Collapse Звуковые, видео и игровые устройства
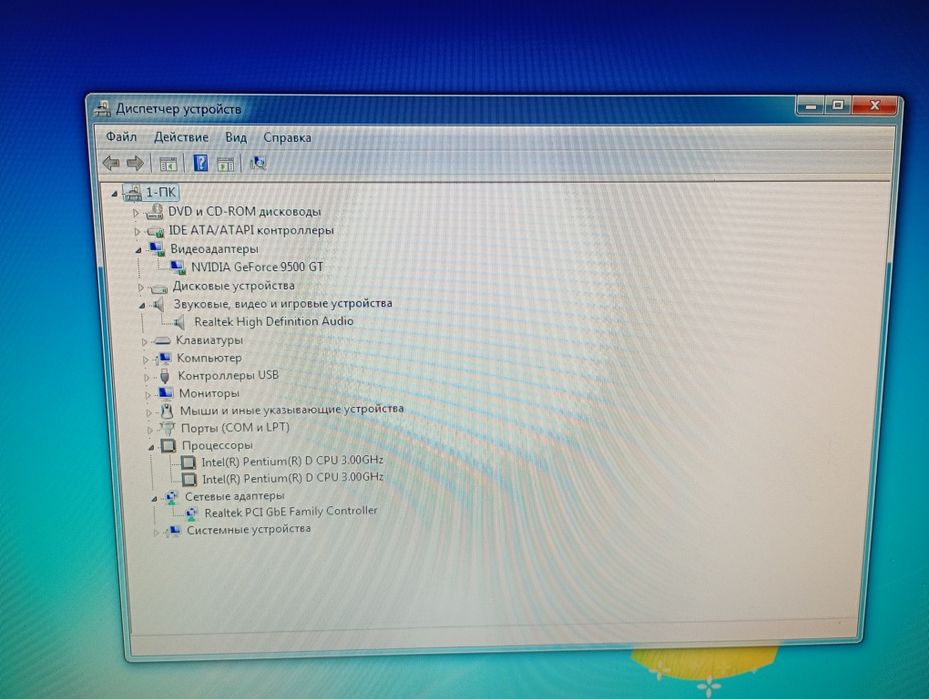Image resolution: width=929 pixels, height=699 pixels. tap(142, 306)
